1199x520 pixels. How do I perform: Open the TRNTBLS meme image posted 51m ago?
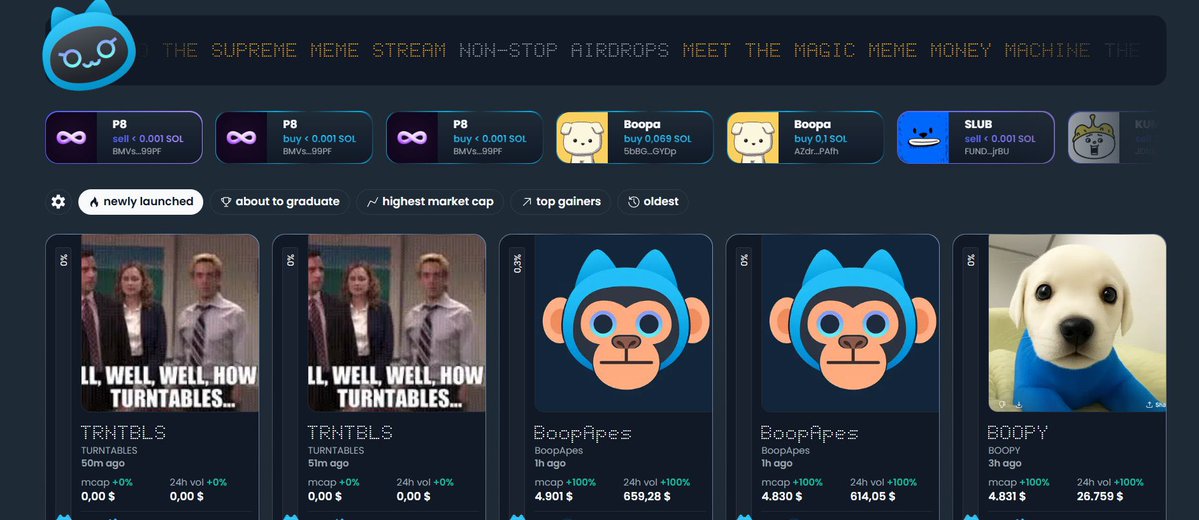tap(396, 323)
